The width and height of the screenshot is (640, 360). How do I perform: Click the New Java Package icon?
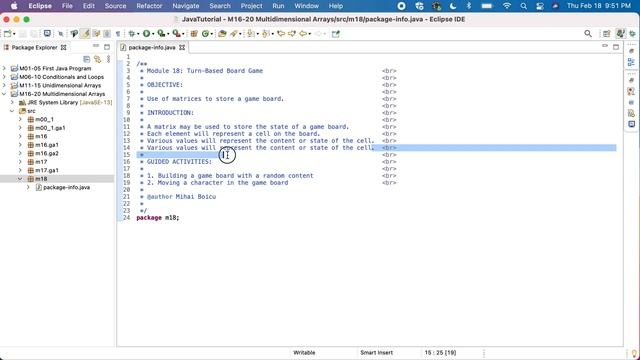pyautogui.click(x=193, y=34)
